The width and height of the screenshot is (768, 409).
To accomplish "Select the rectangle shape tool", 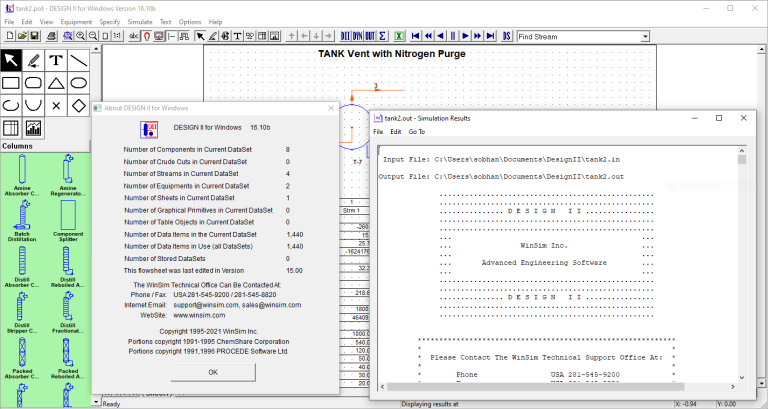I will click(11, 83).
